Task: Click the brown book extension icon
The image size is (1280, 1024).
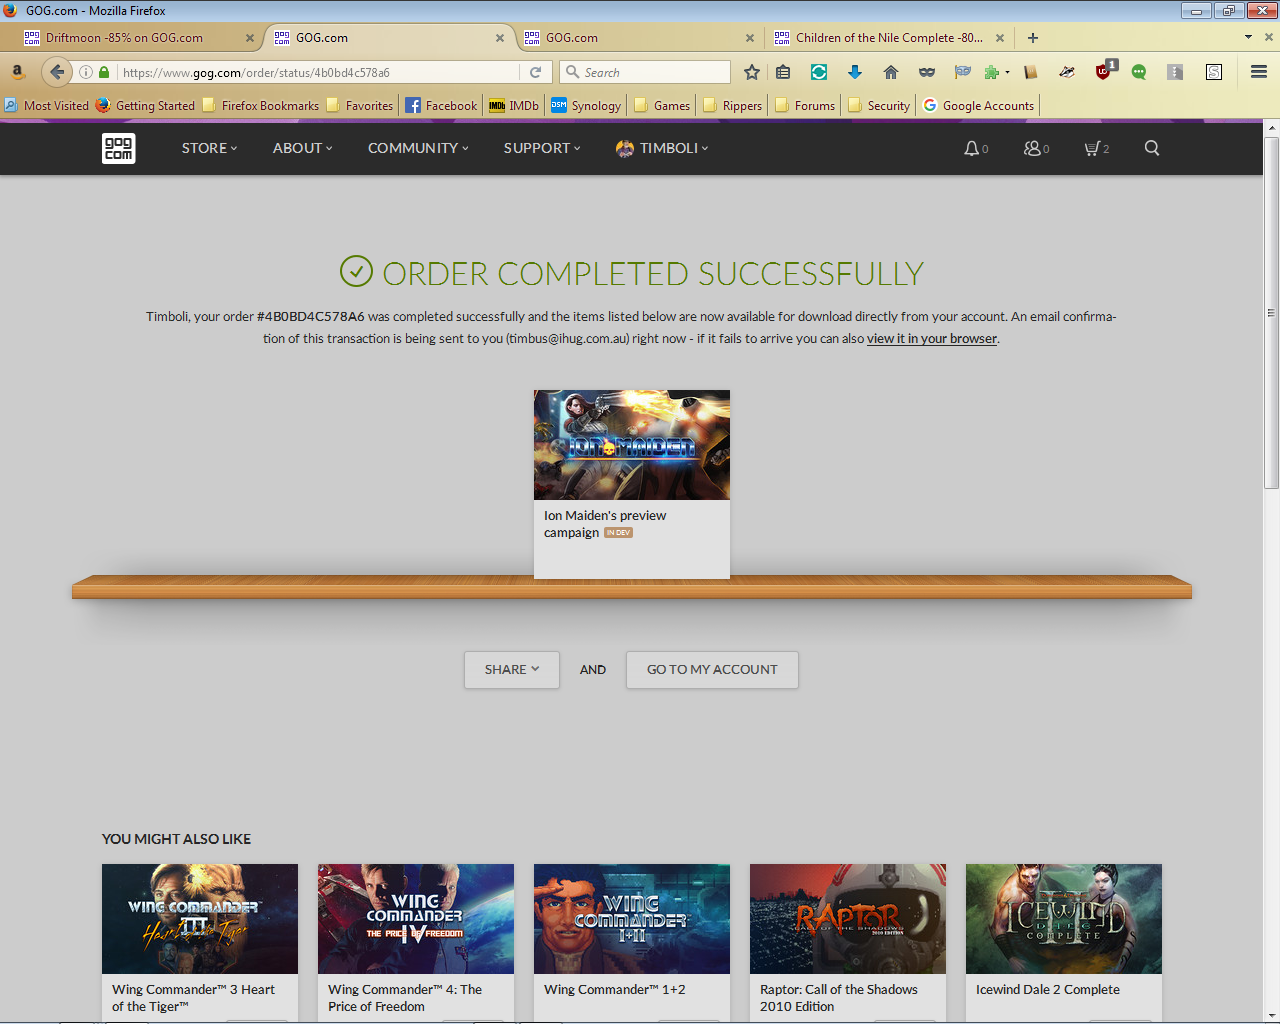Action: (x=1031, y=72)
